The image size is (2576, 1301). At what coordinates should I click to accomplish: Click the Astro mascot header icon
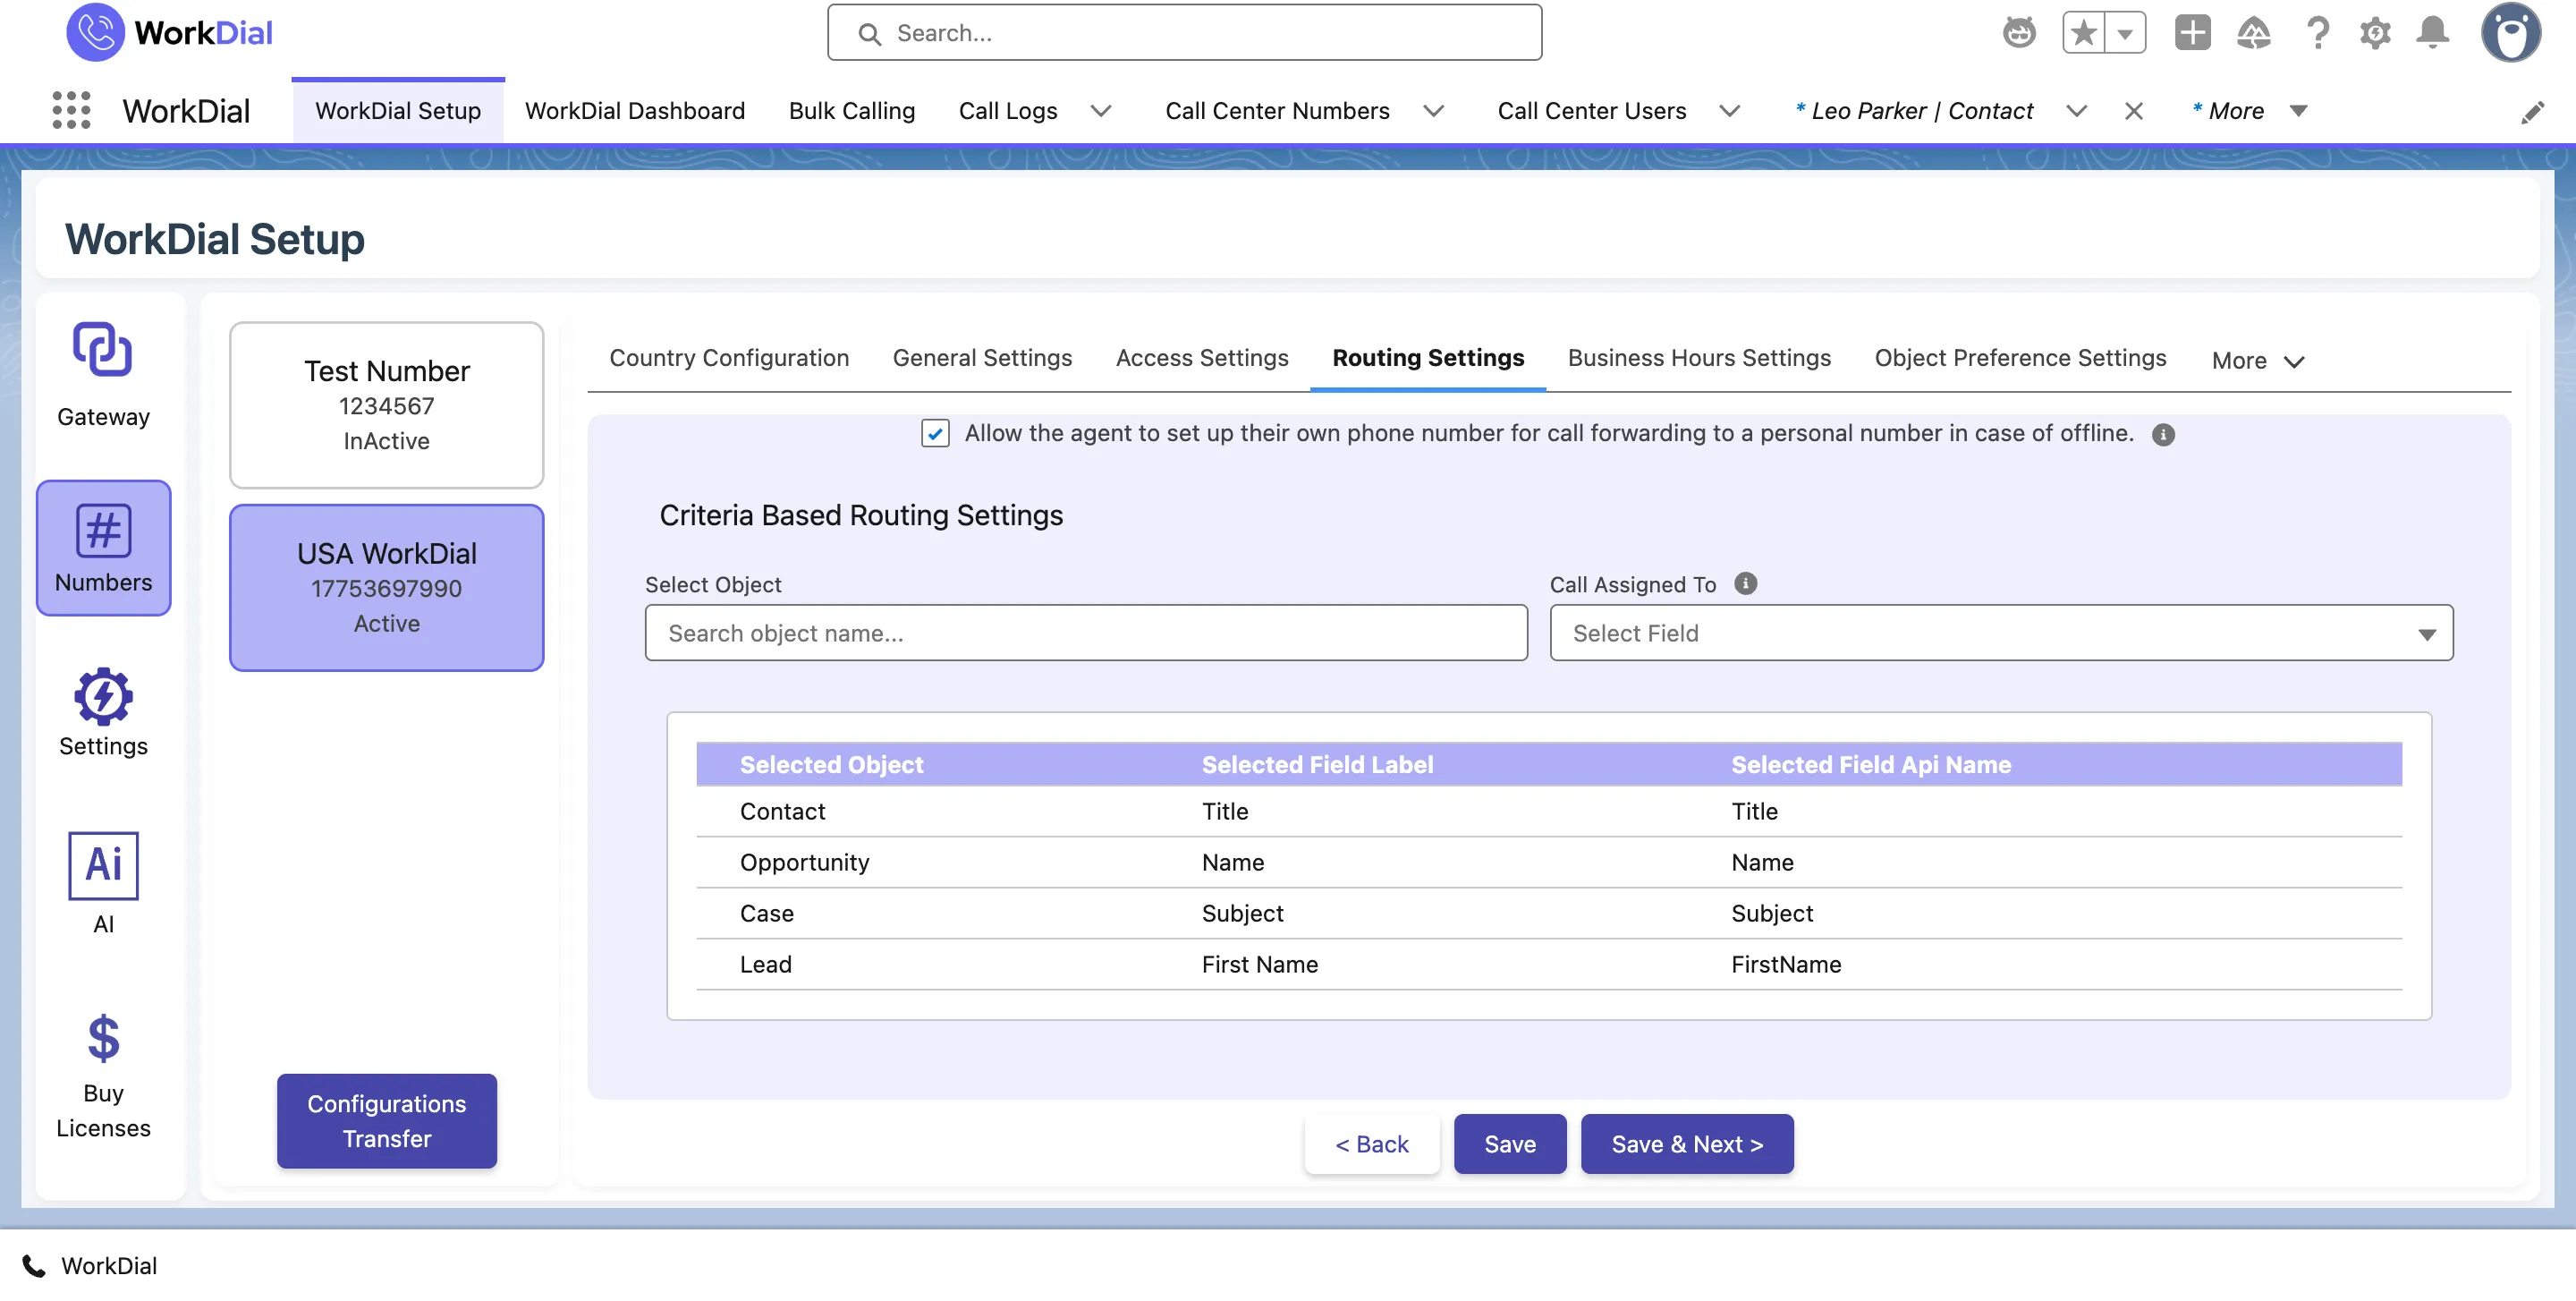2019,33
